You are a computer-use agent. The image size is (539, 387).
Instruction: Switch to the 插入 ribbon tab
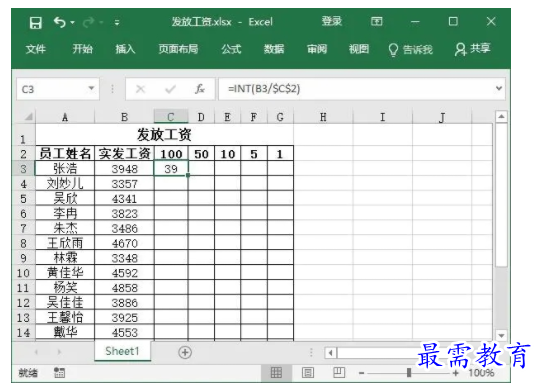tap(125, 49)
